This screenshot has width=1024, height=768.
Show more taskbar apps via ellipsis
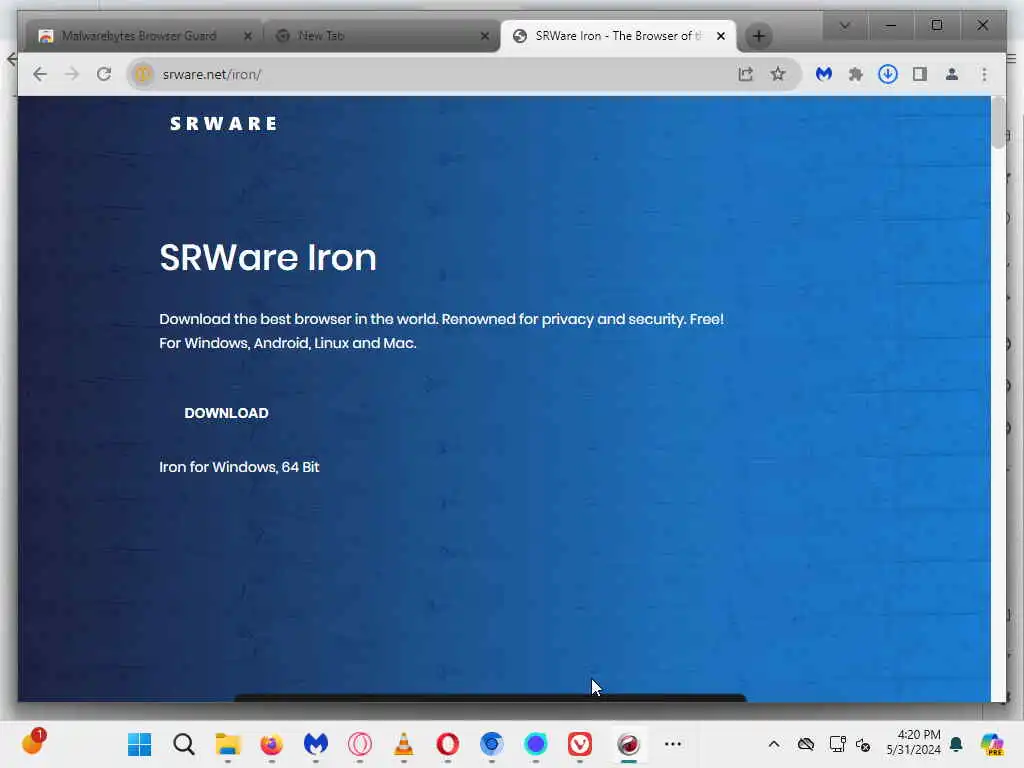pyautogui.click(x=673, y=744)
